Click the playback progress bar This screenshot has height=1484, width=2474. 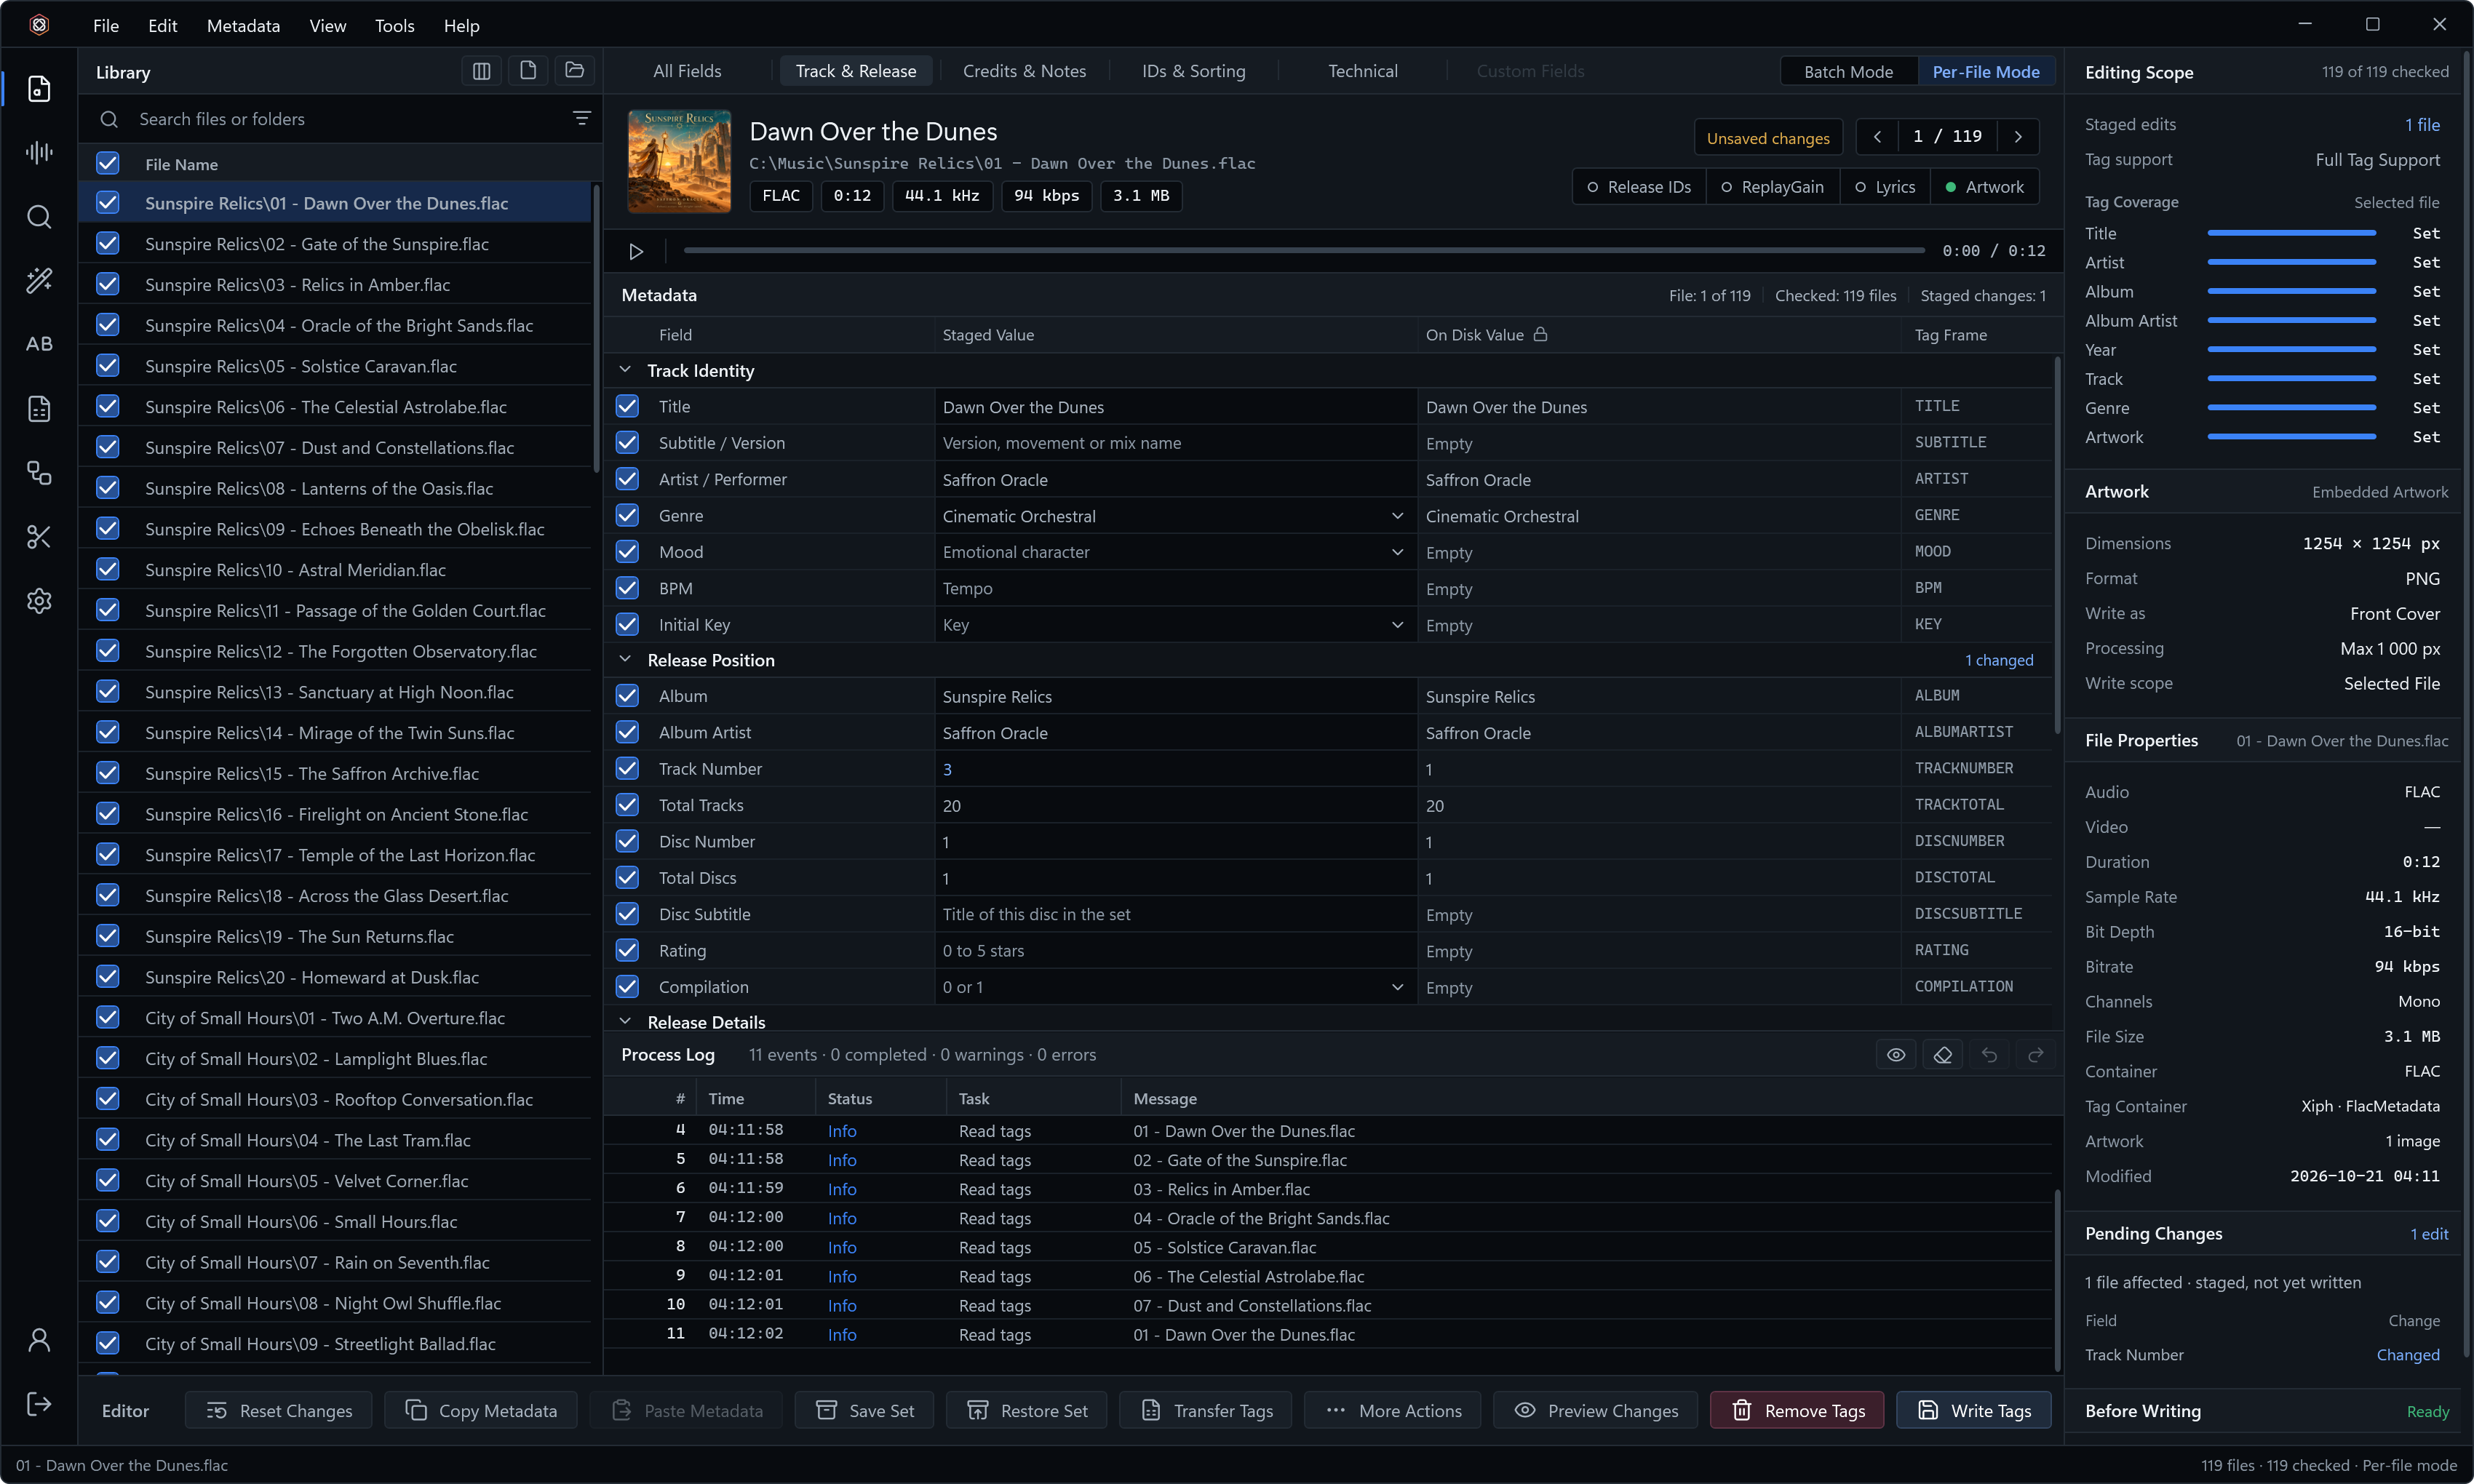1304,251
